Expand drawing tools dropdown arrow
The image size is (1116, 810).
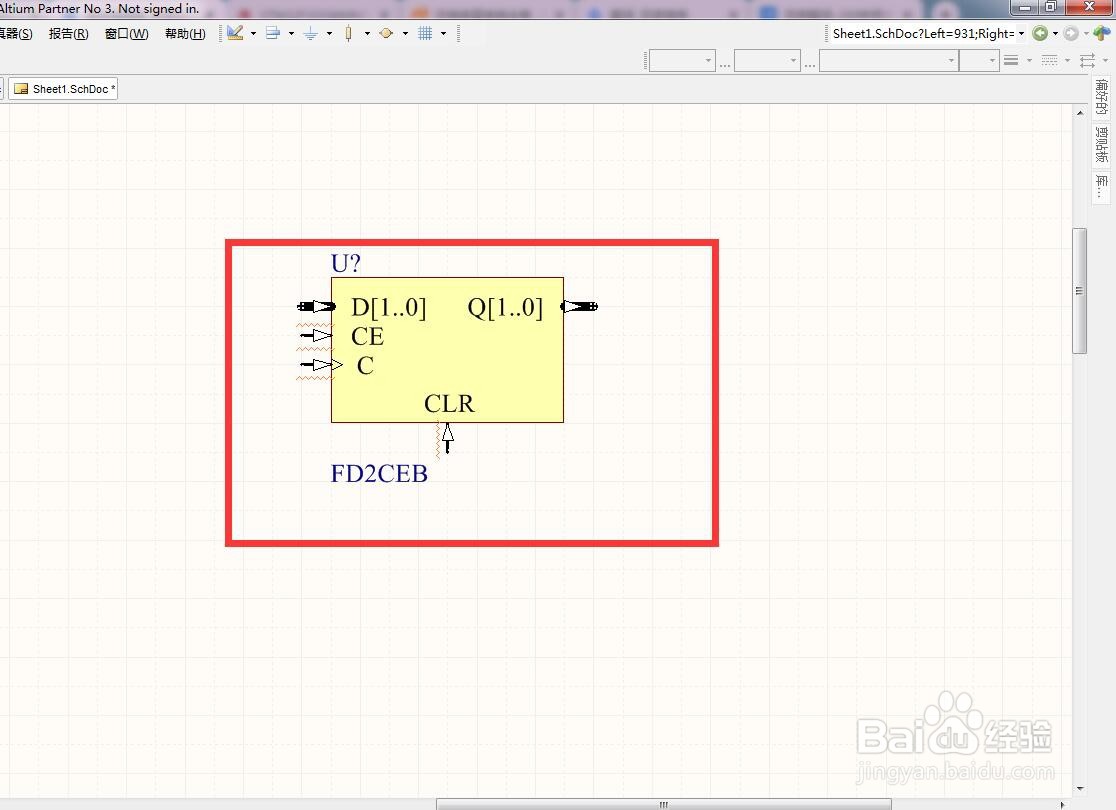(x=253, y=33)
